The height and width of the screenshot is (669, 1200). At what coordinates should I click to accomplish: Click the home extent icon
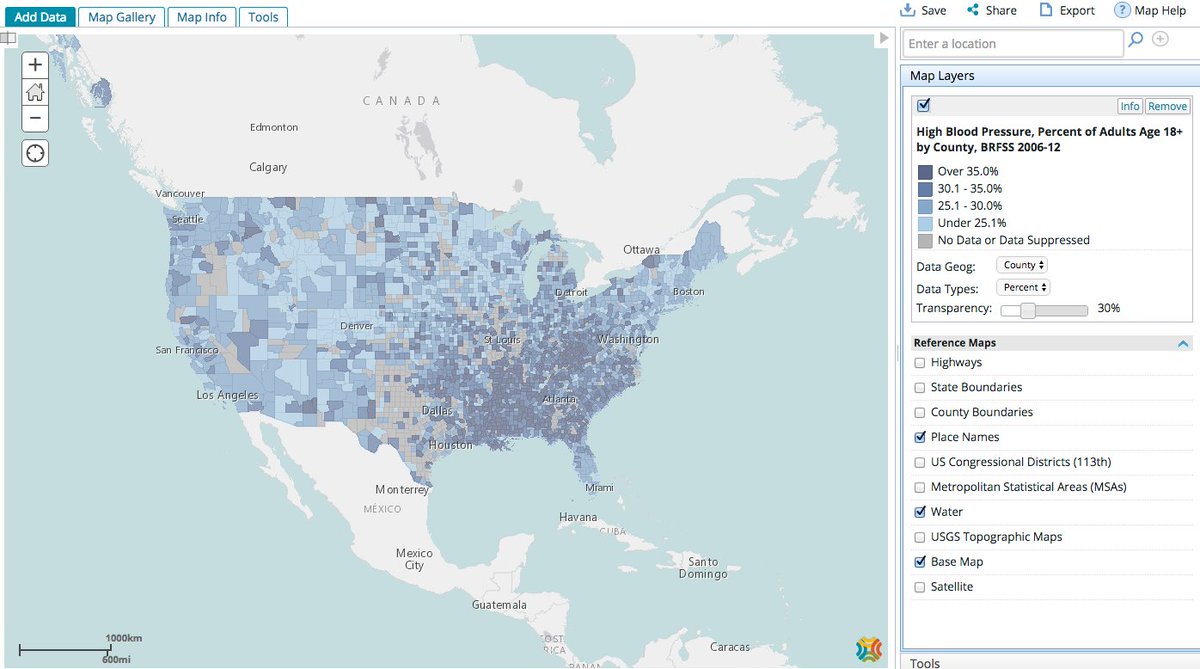point(34,91)
